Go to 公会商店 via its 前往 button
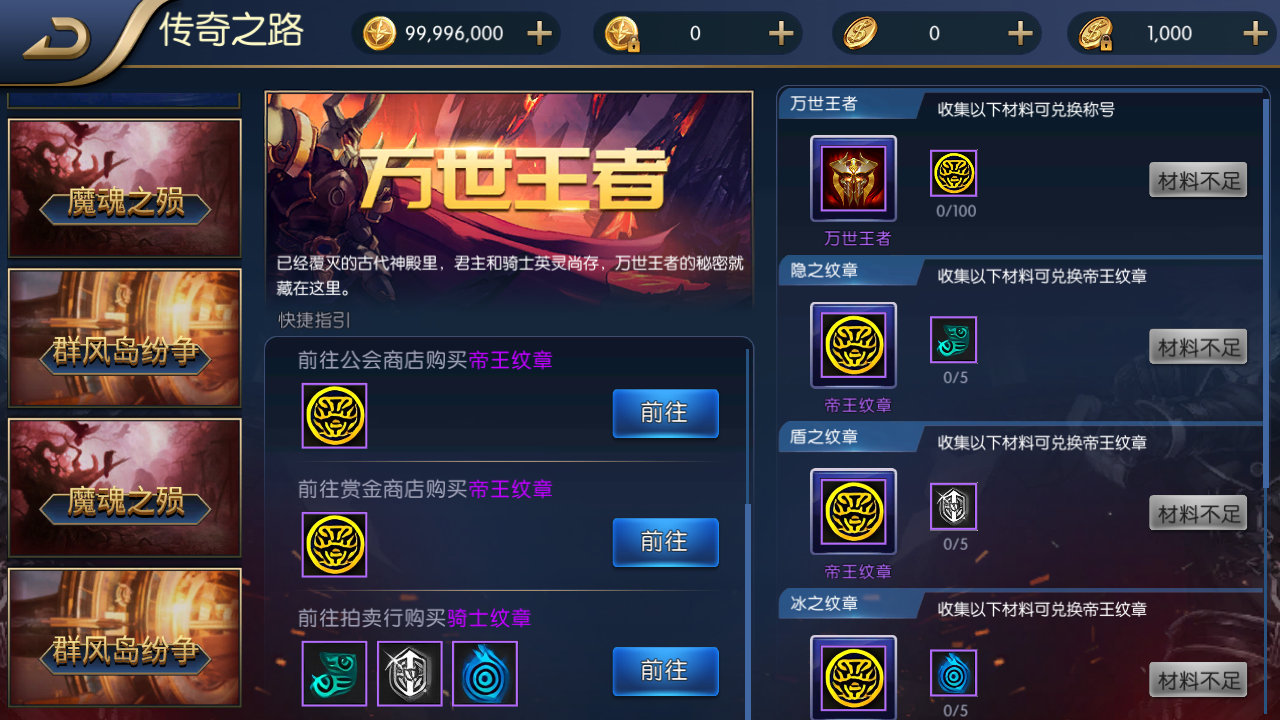 click(665, 413)
